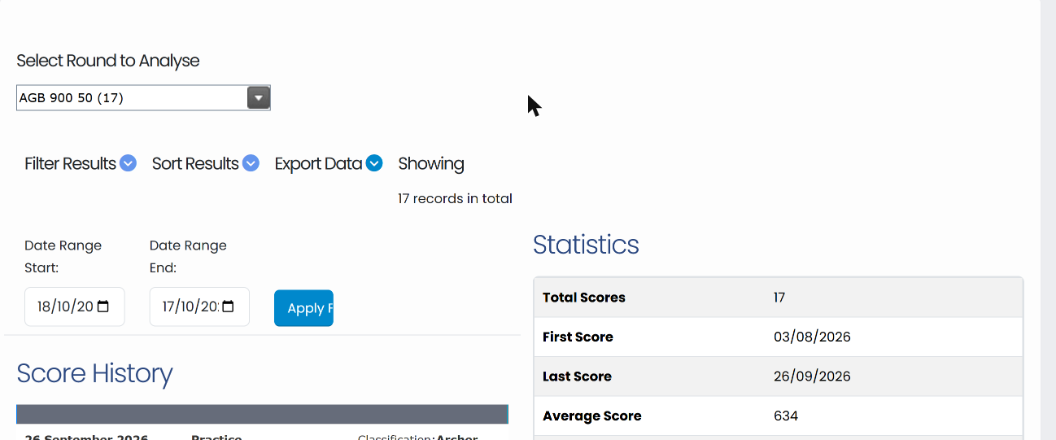
Task: Apply the date range filter
Action: pos(304,308)
